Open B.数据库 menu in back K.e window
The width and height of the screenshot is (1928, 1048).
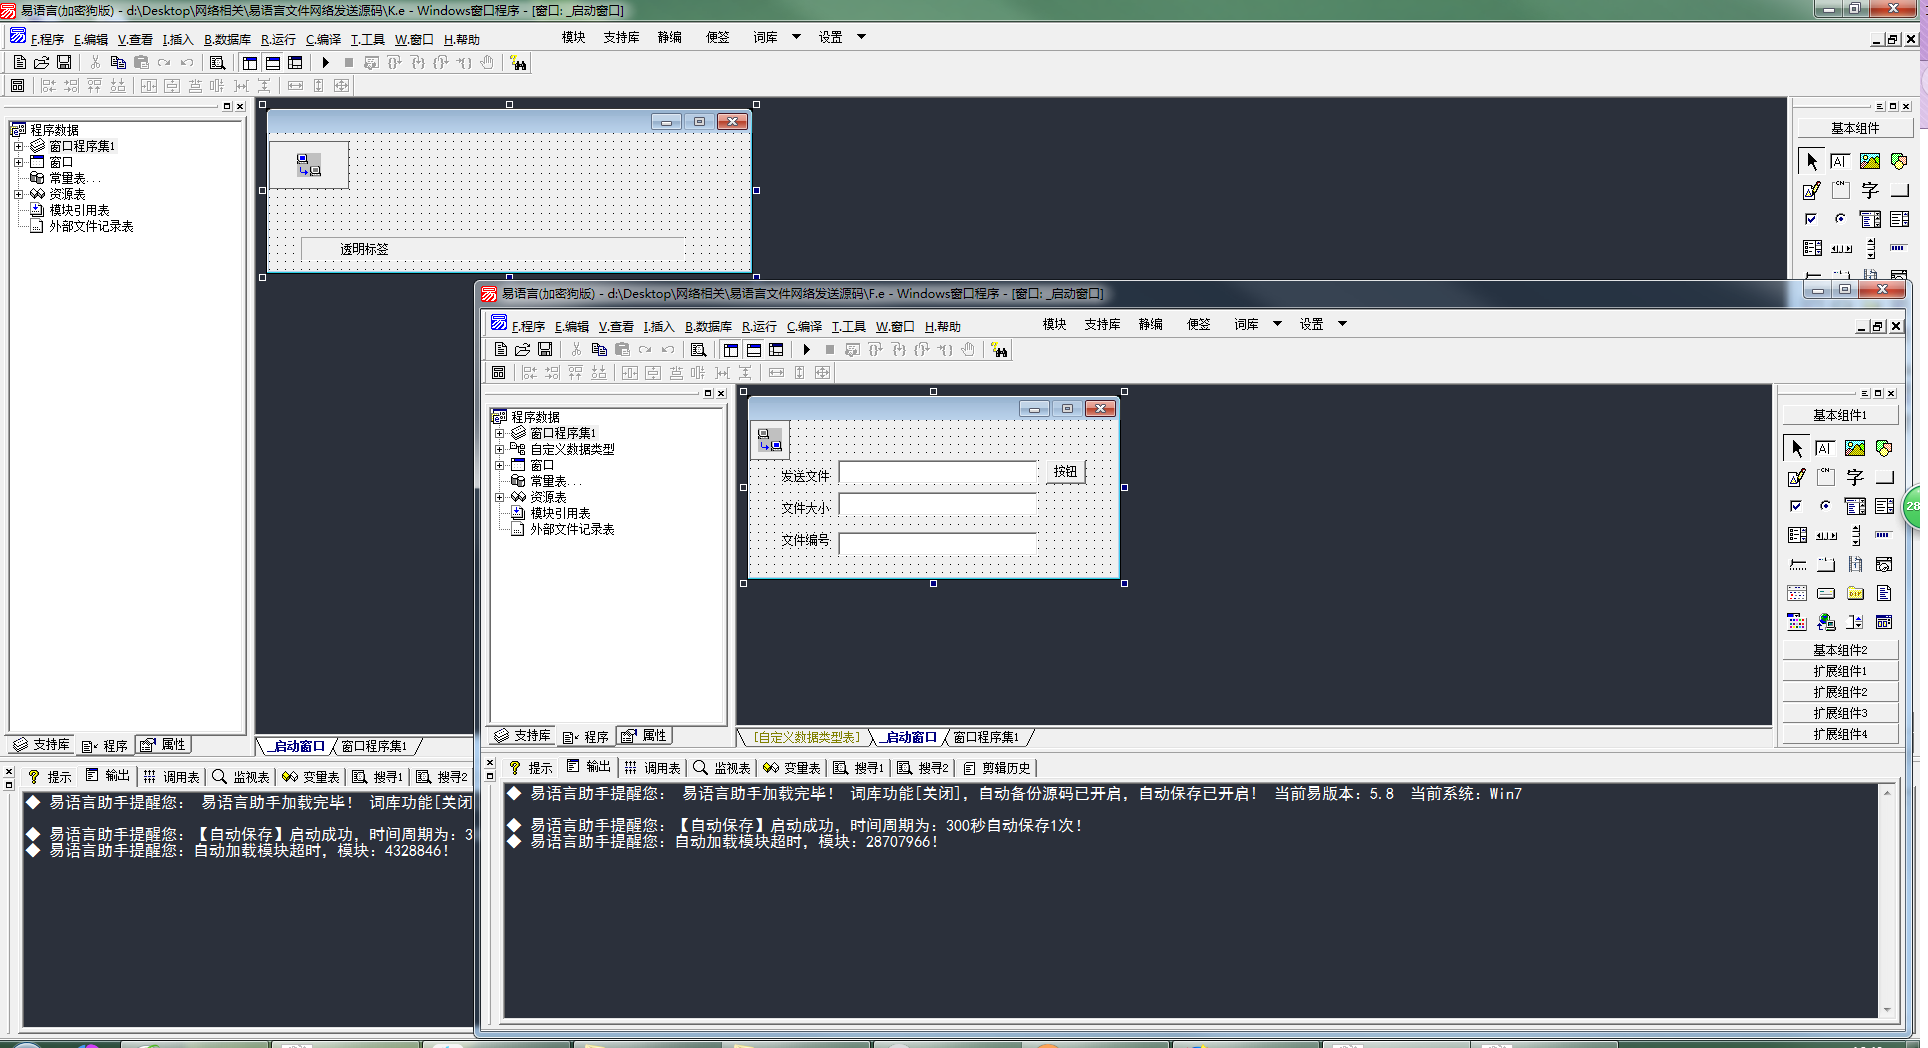click(227, 40)
